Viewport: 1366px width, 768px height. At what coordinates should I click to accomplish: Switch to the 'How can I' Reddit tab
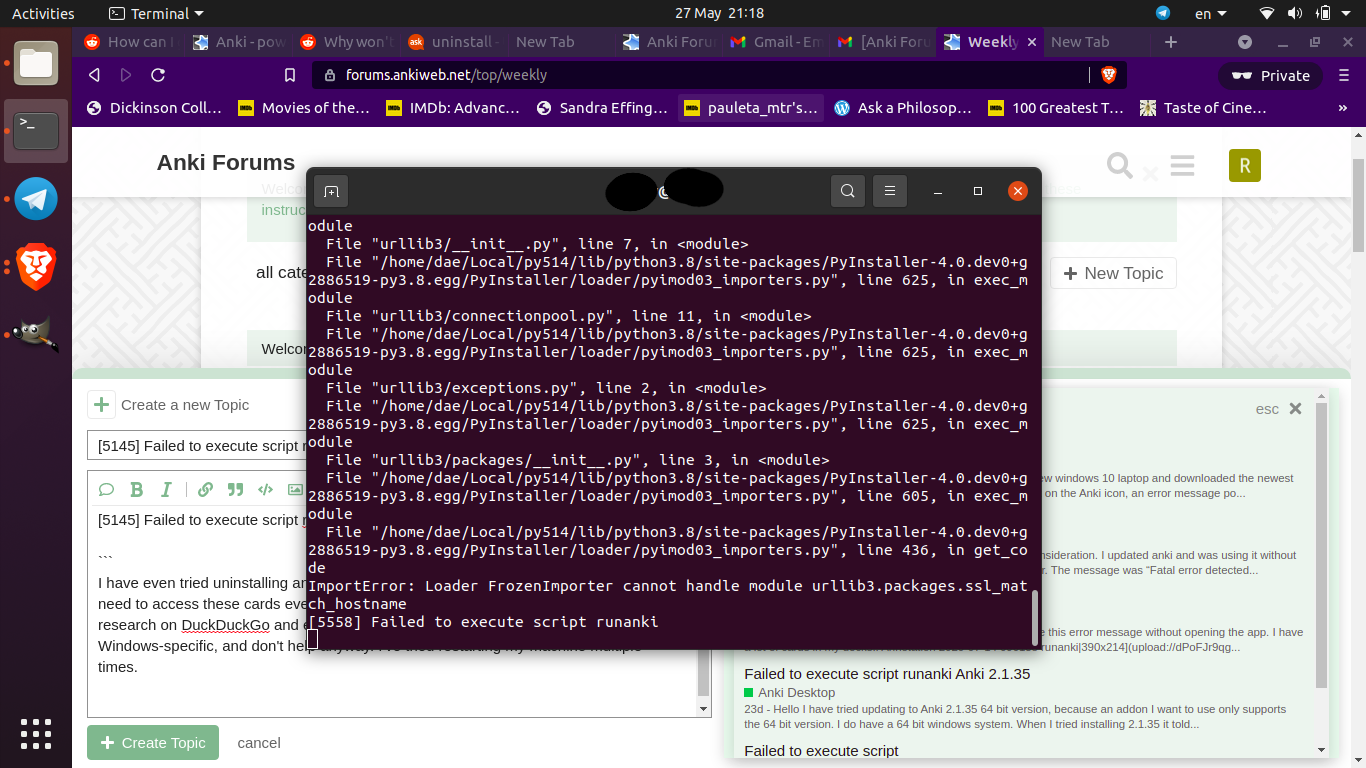point(128,42)
